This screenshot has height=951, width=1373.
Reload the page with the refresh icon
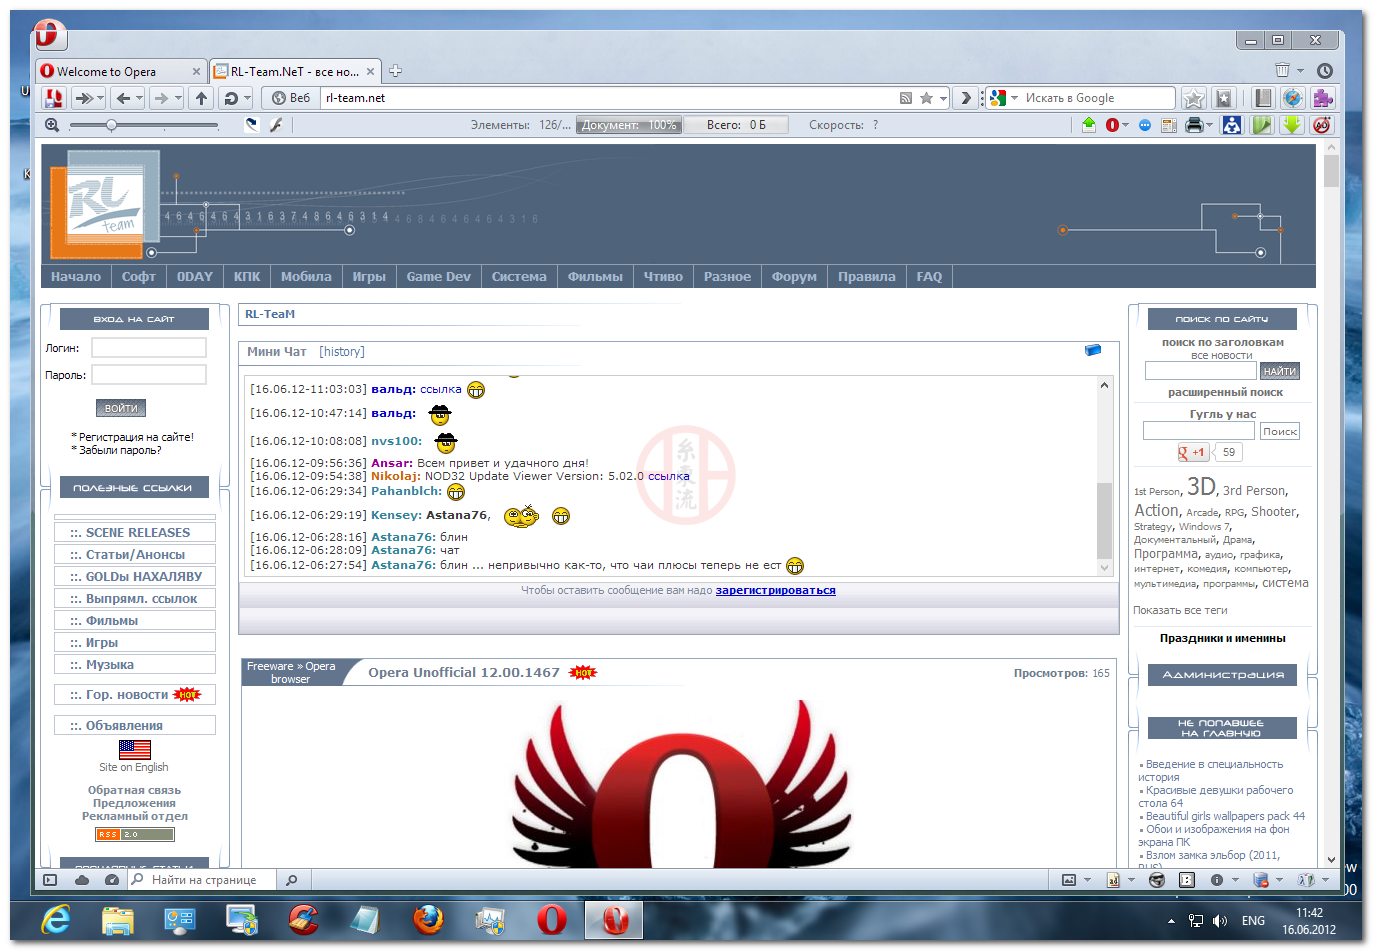point(231,98)
